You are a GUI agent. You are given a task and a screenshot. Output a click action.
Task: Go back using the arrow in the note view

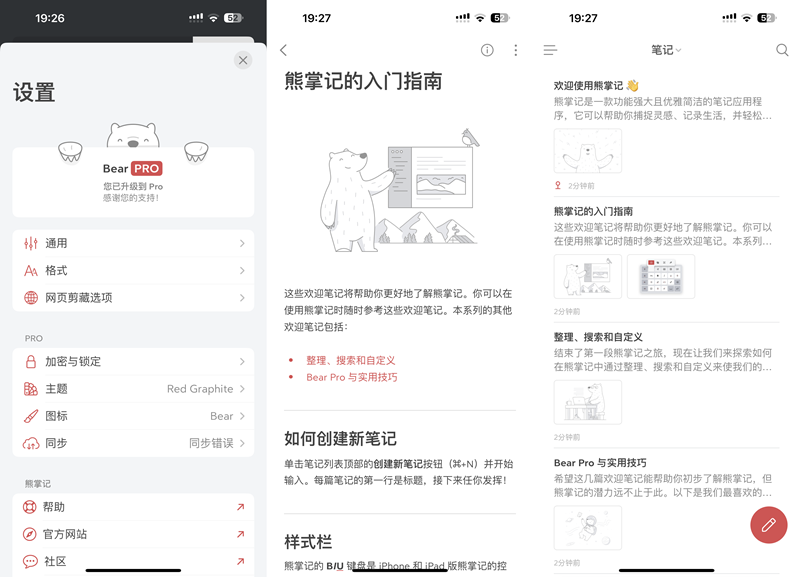click(284, 50)
